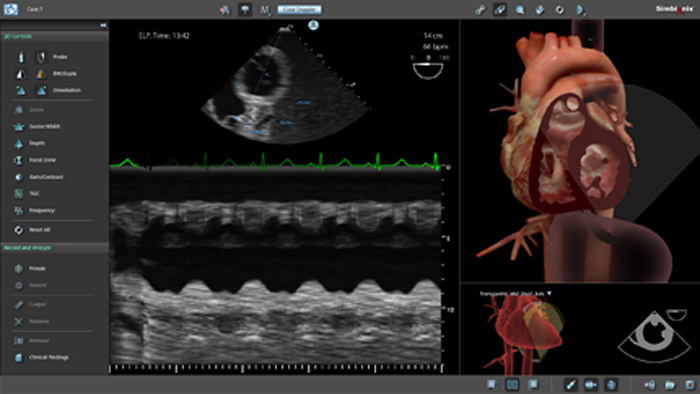Open the Frequency control

click(19, 211)
